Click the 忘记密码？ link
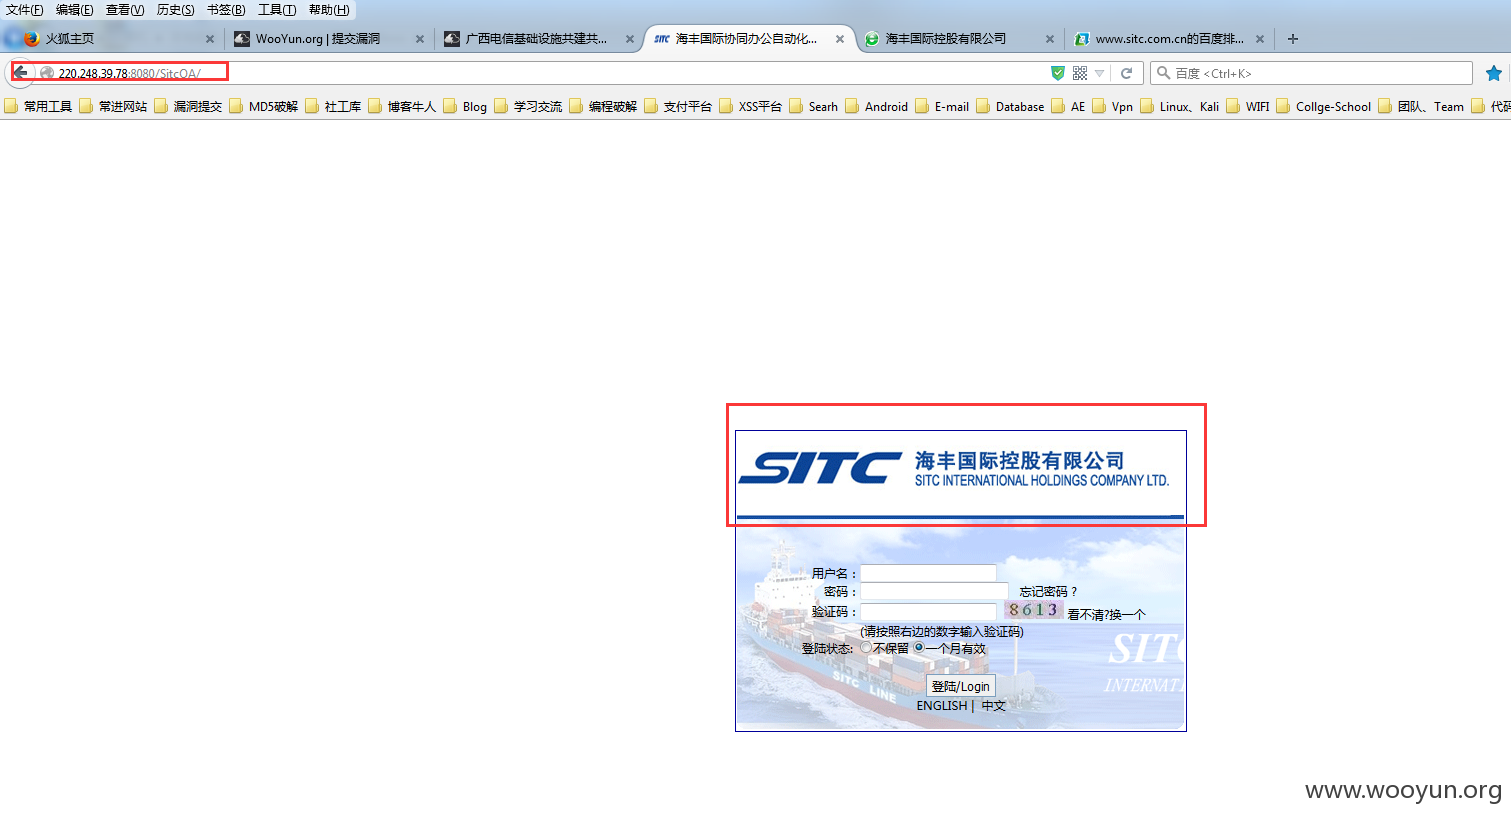 point(1048,592)
